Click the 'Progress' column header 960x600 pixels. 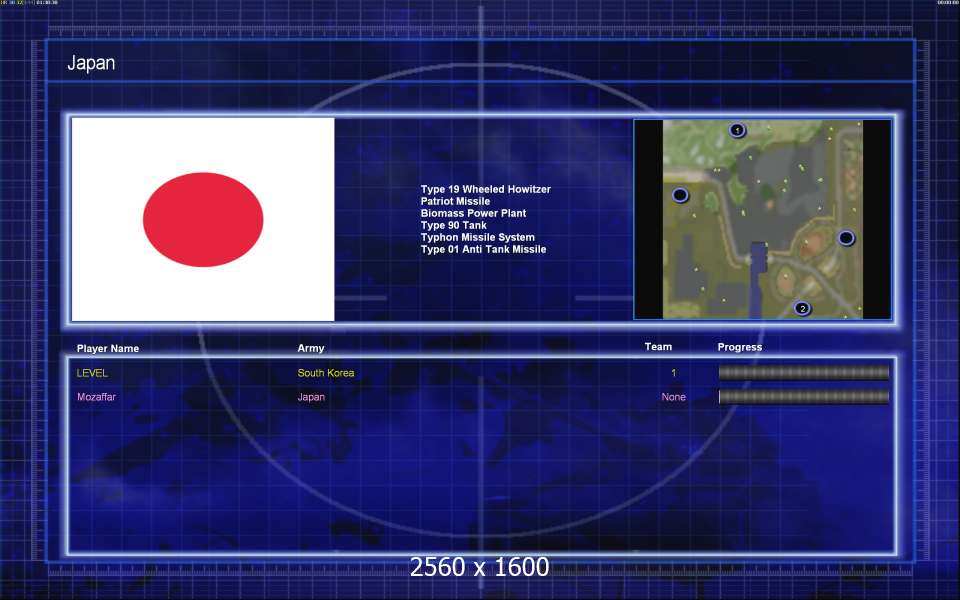(x=740, y=347)
